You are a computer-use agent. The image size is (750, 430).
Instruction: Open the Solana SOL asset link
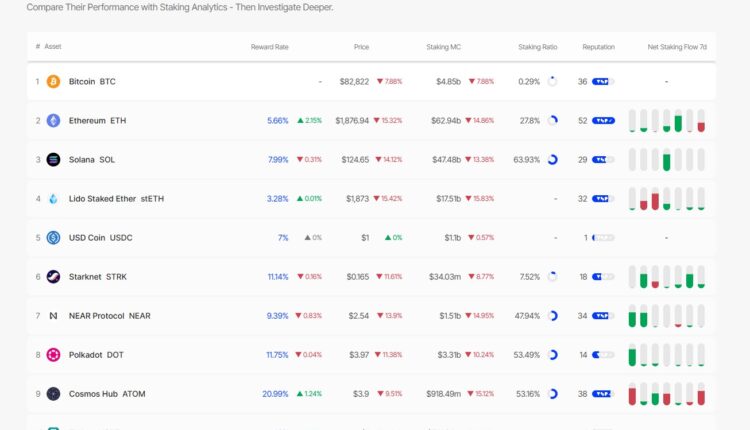click(92, 159)
